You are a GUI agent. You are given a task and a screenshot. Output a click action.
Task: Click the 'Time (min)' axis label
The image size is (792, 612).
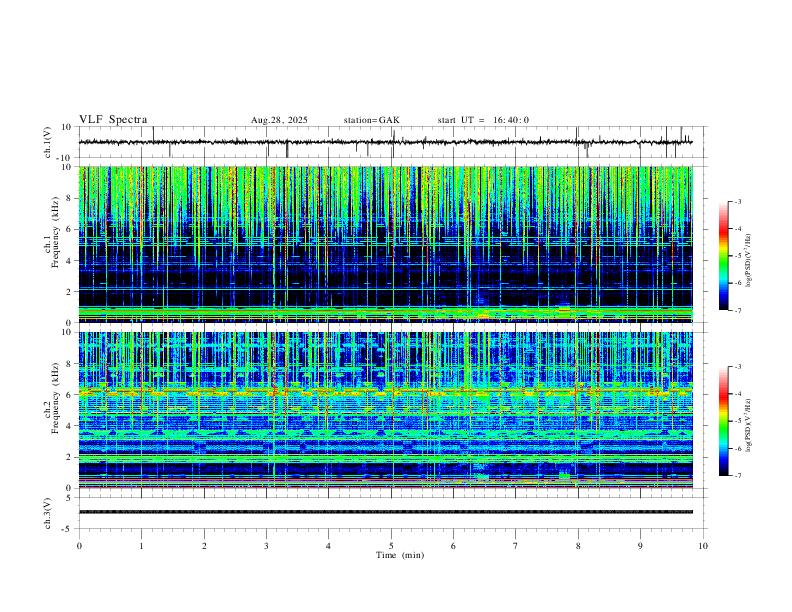[x=400, y=555]
